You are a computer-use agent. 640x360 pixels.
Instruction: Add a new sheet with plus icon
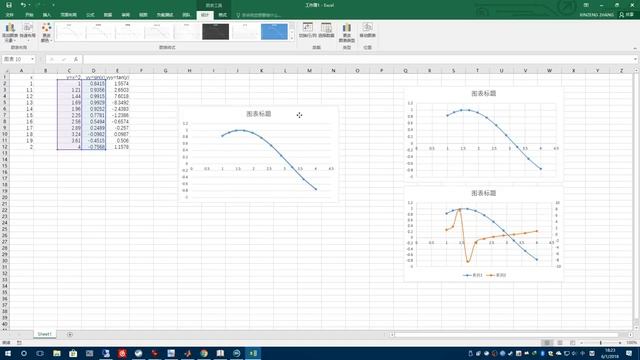[70, 334]
